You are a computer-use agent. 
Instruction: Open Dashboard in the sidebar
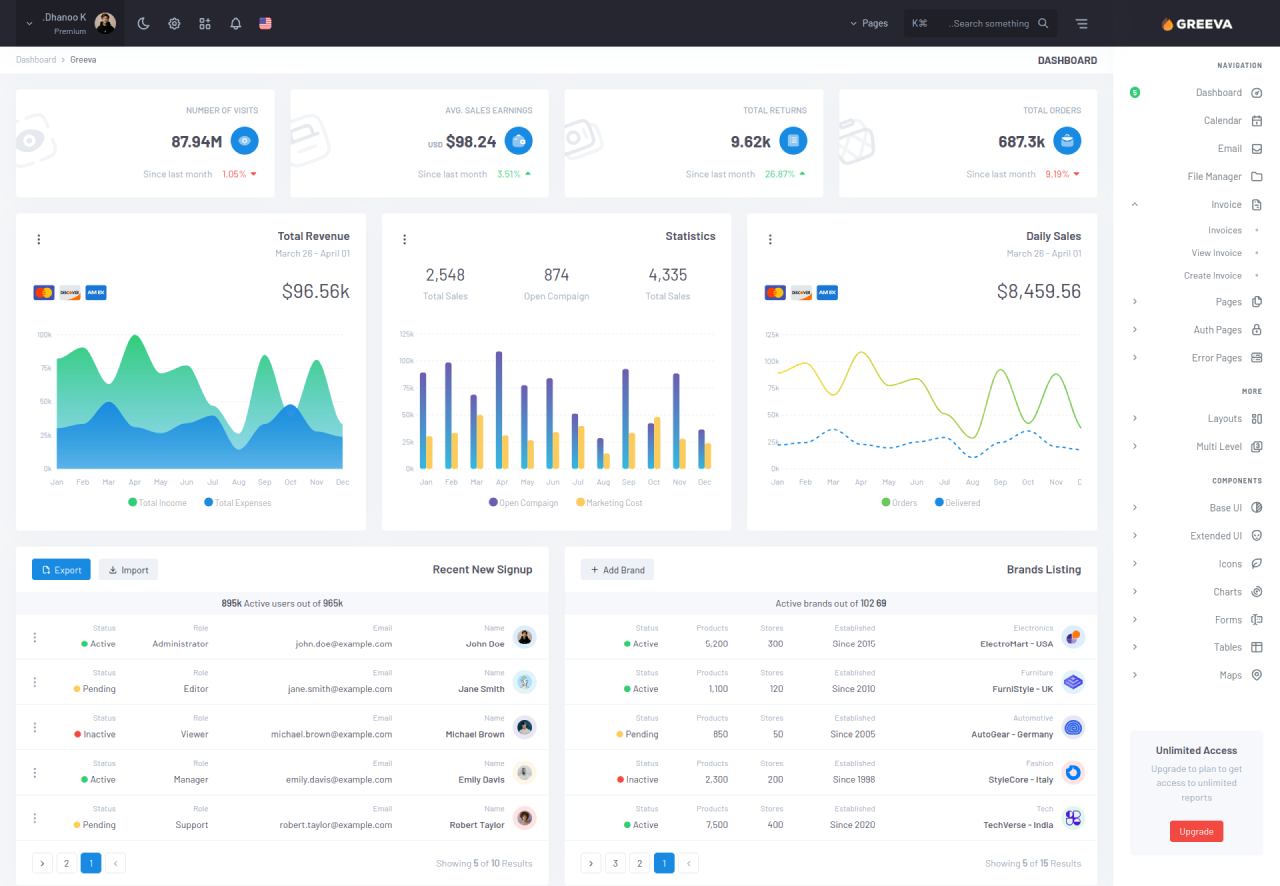1196,92
